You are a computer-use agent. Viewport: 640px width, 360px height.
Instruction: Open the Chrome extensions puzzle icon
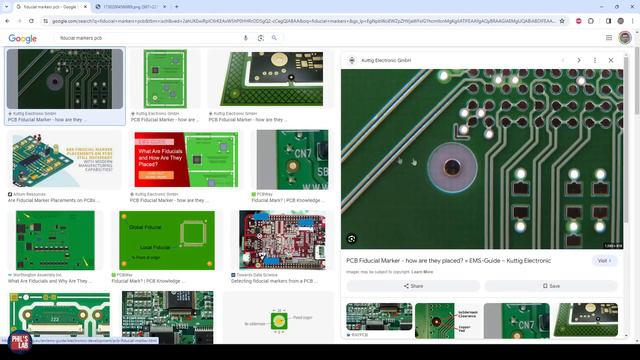591,21
